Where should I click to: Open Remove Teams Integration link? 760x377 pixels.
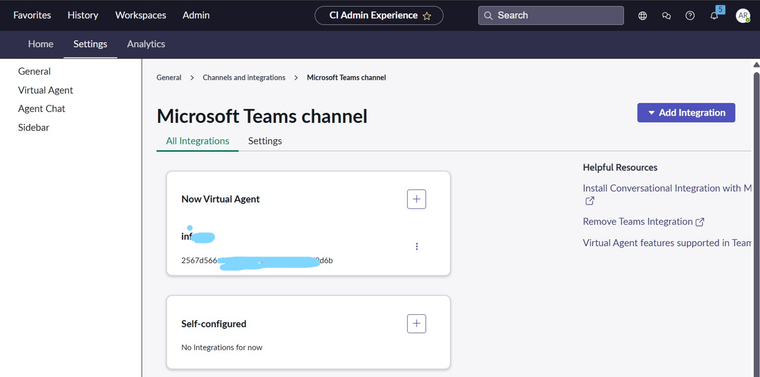637,221
